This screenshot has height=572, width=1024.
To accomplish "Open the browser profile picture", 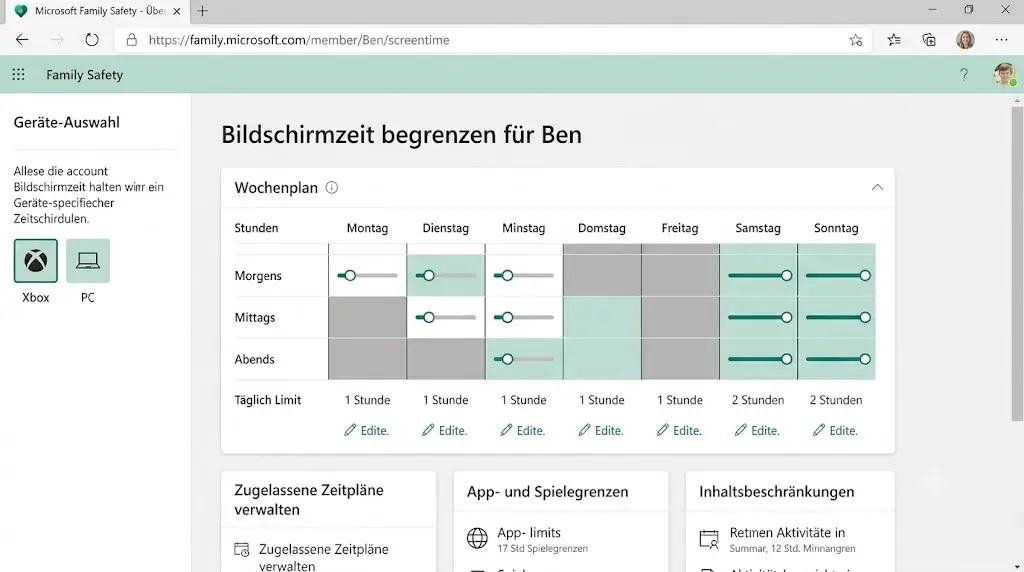I will (x=965, y=40).
